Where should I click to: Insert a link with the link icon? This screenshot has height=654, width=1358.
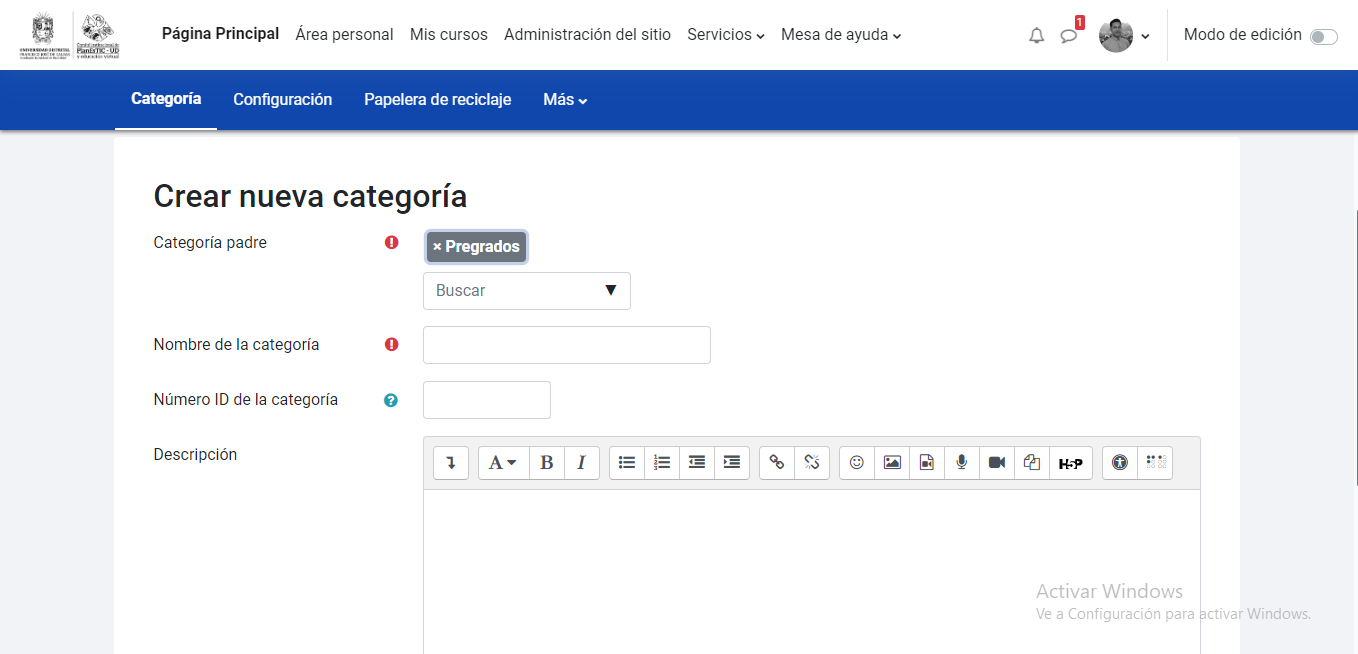(776, 462)
